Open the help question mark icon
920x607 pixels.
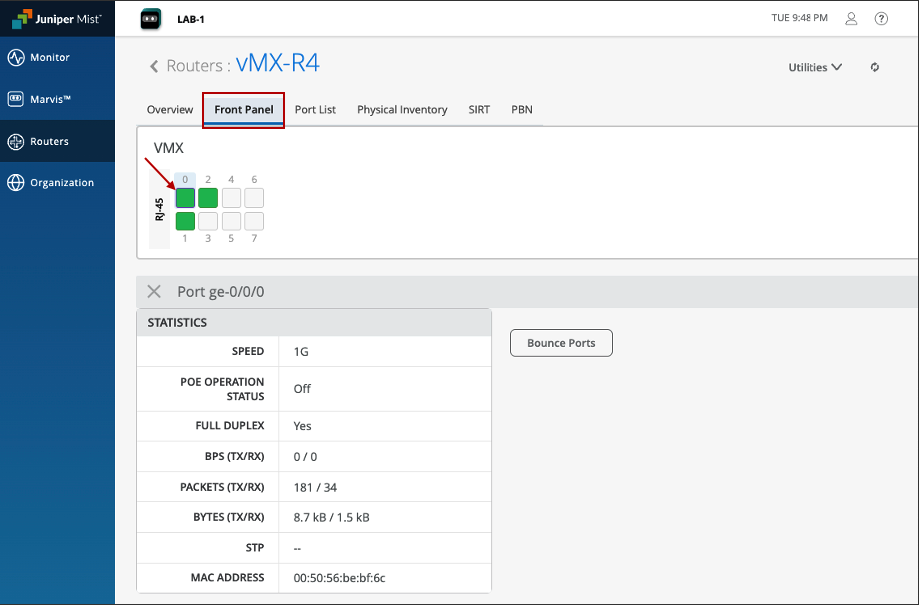(881, 18)
